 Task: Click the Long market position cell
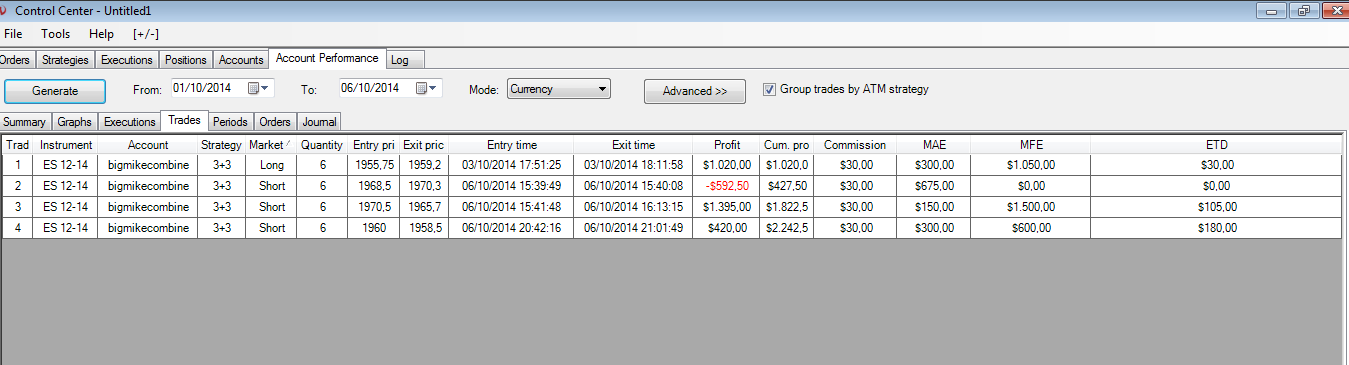pyautogui.click(x=271, y=165)
